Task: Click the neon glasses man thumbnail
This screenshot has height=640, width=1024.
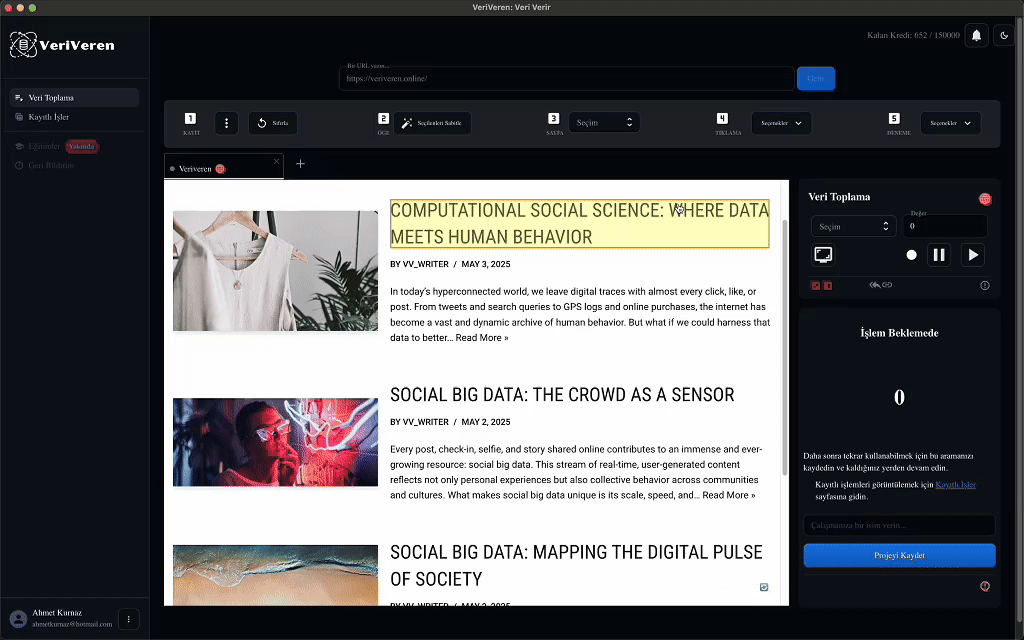Action: tap(275, 442)
